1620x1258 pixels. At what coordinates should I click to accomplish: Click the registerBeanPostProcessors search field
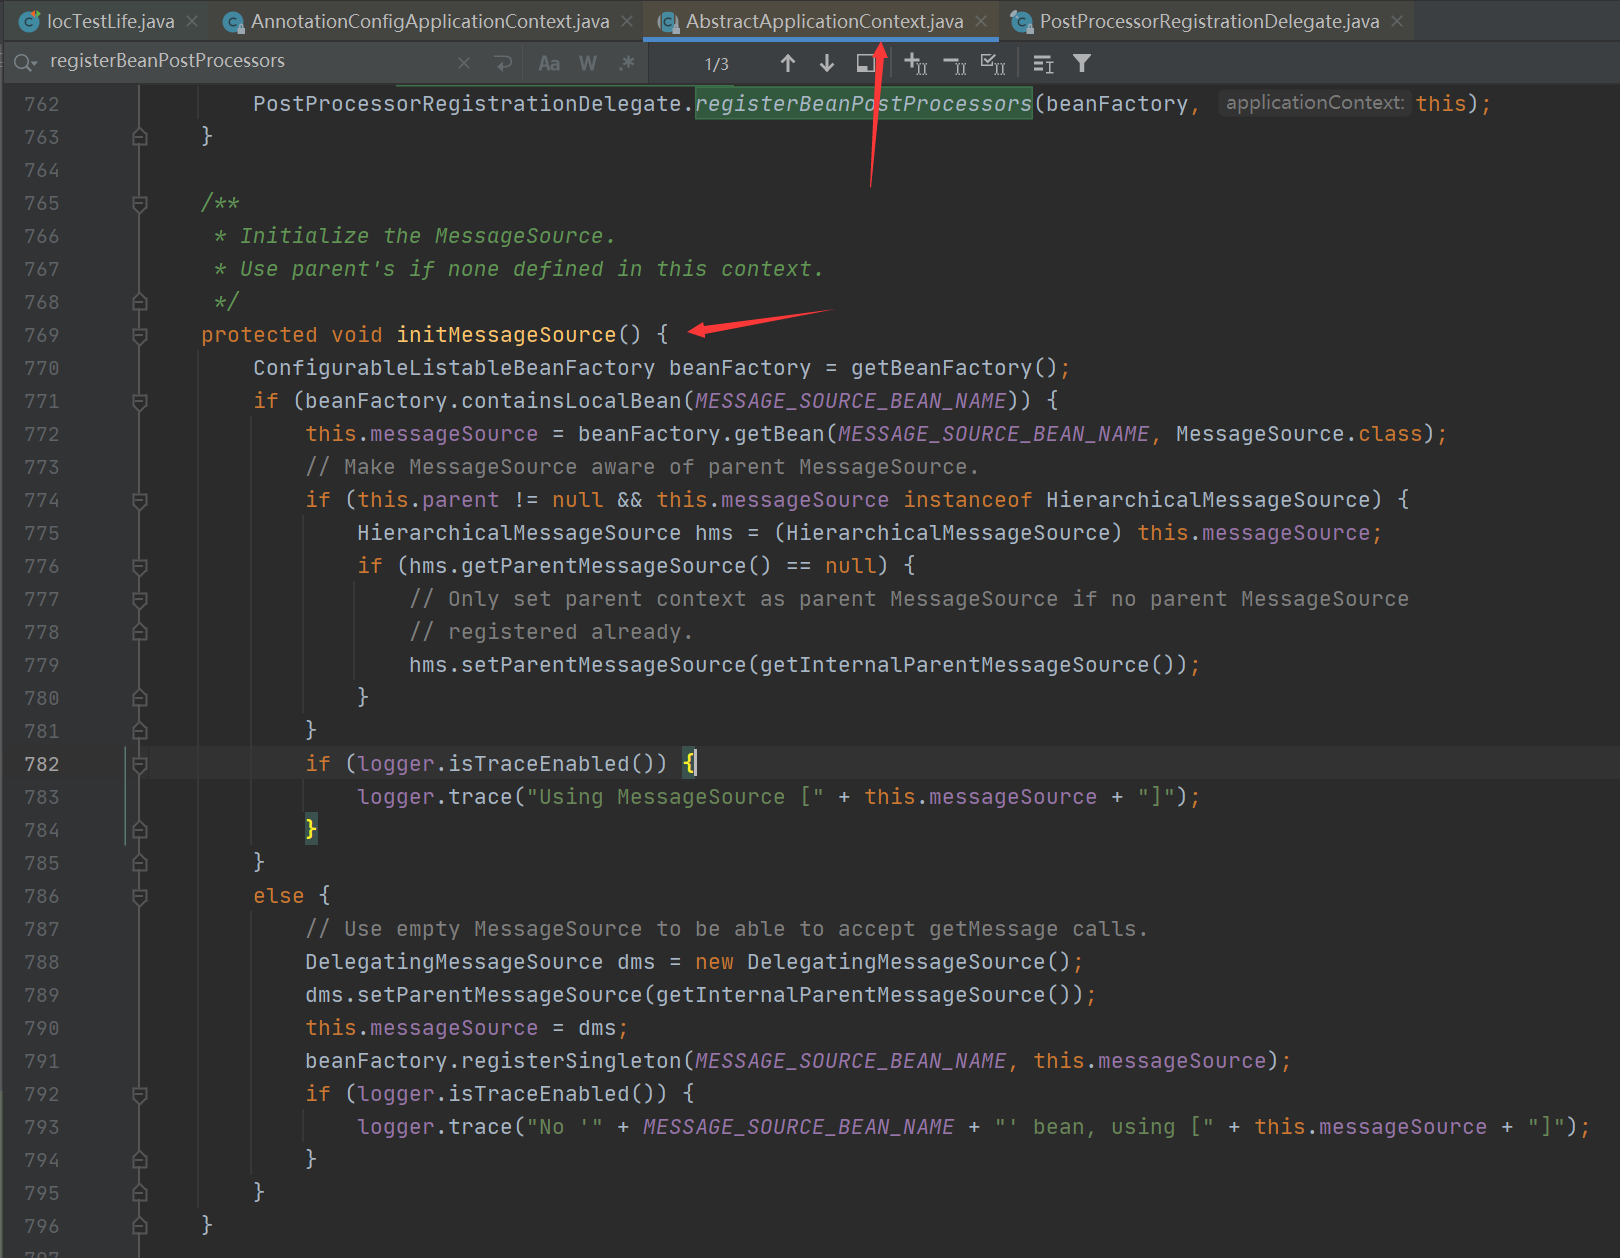250,61
